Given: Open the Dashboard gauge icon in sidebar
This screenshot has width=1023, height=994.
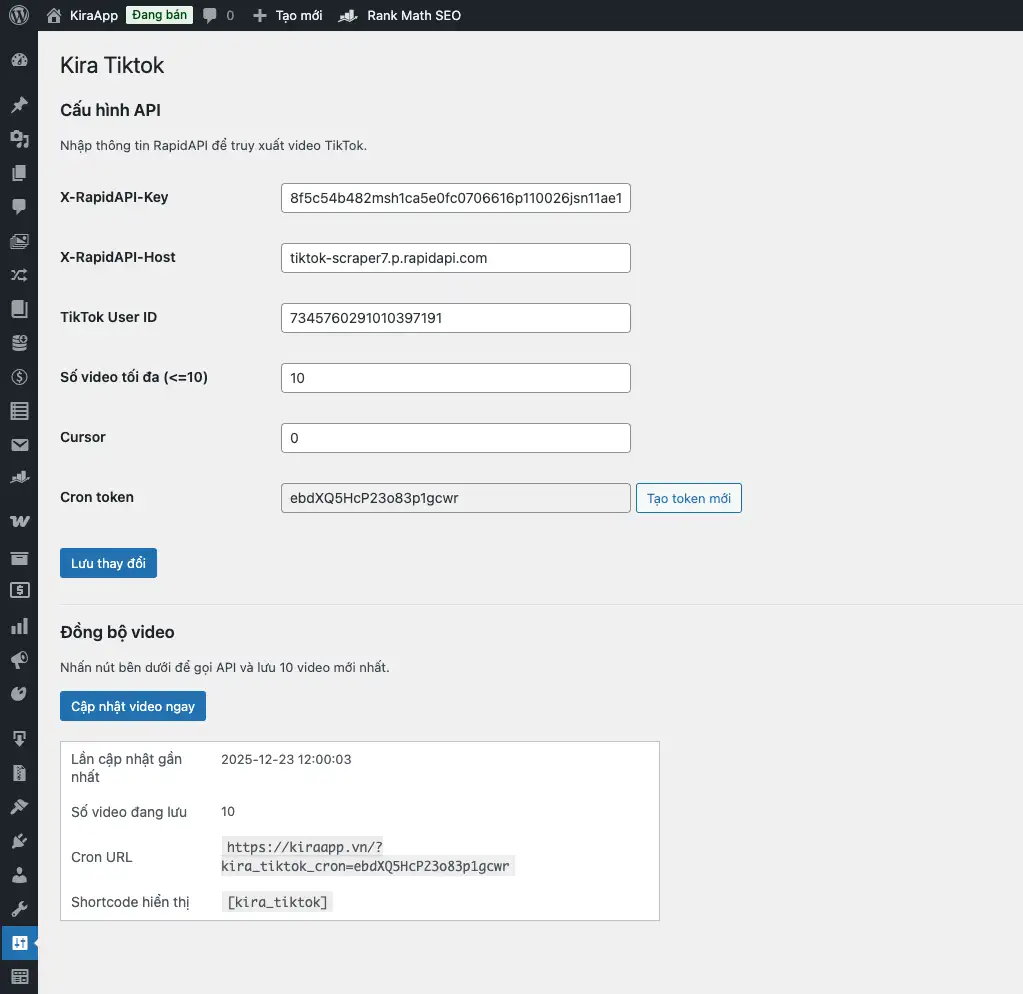Looking at the screenshot, I should tap(19, 61).
